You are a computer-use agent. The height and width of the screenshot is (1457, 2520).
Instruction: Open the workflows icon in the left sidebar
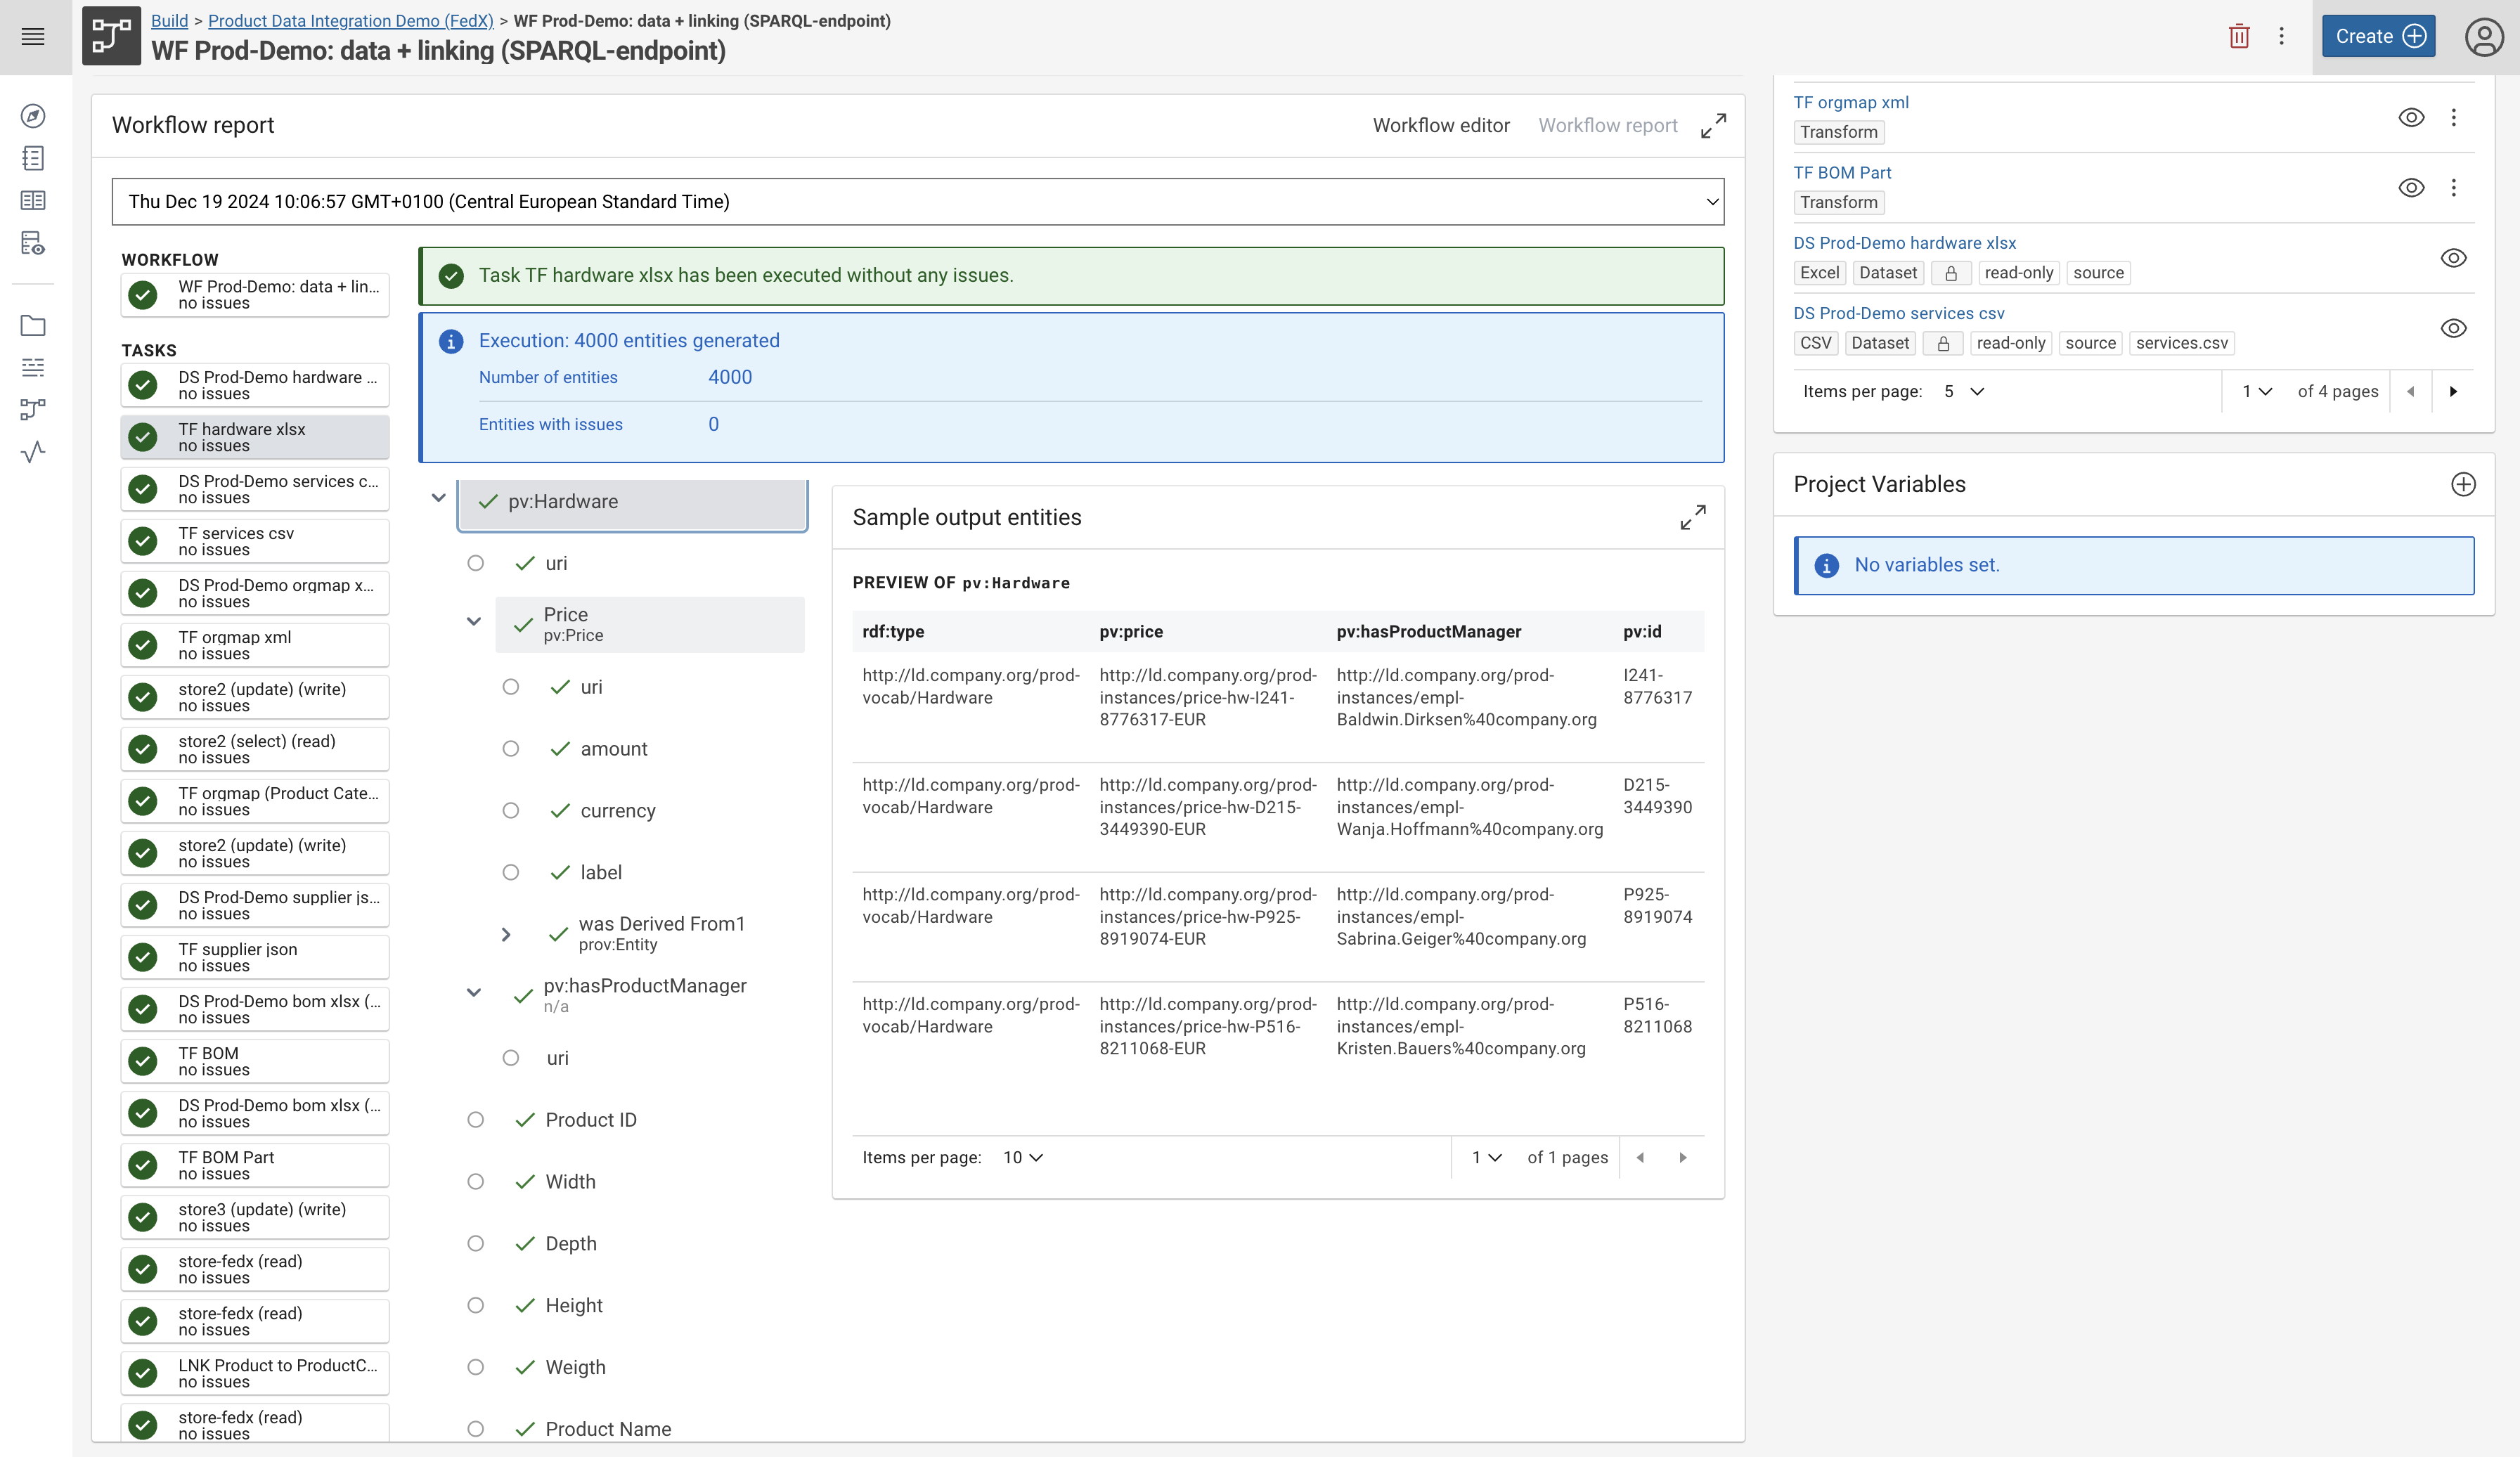[33, 409]
